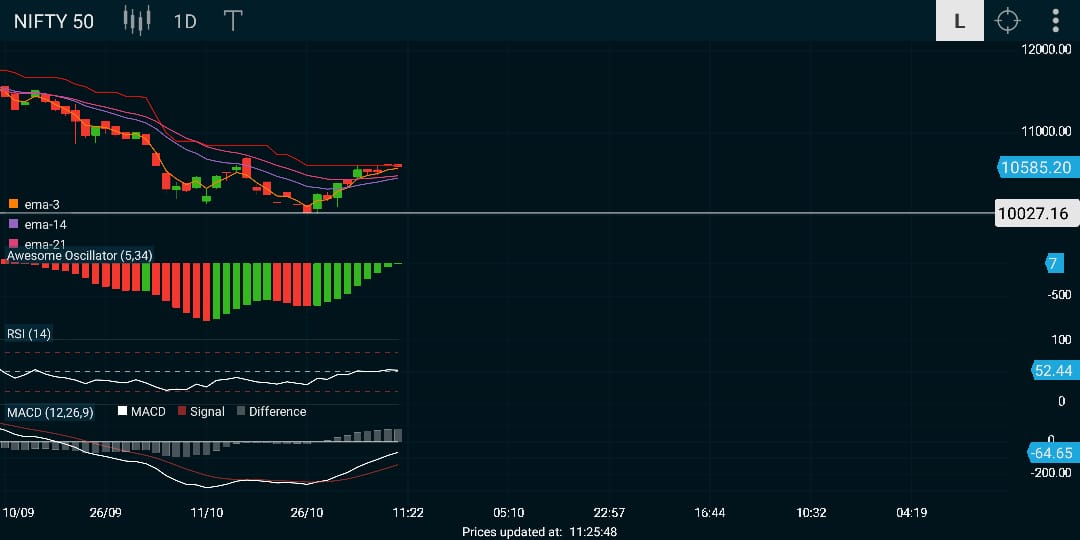Open the candlestick chart type selector
This screenshot has height=540, width=1080.
point(136,21)
